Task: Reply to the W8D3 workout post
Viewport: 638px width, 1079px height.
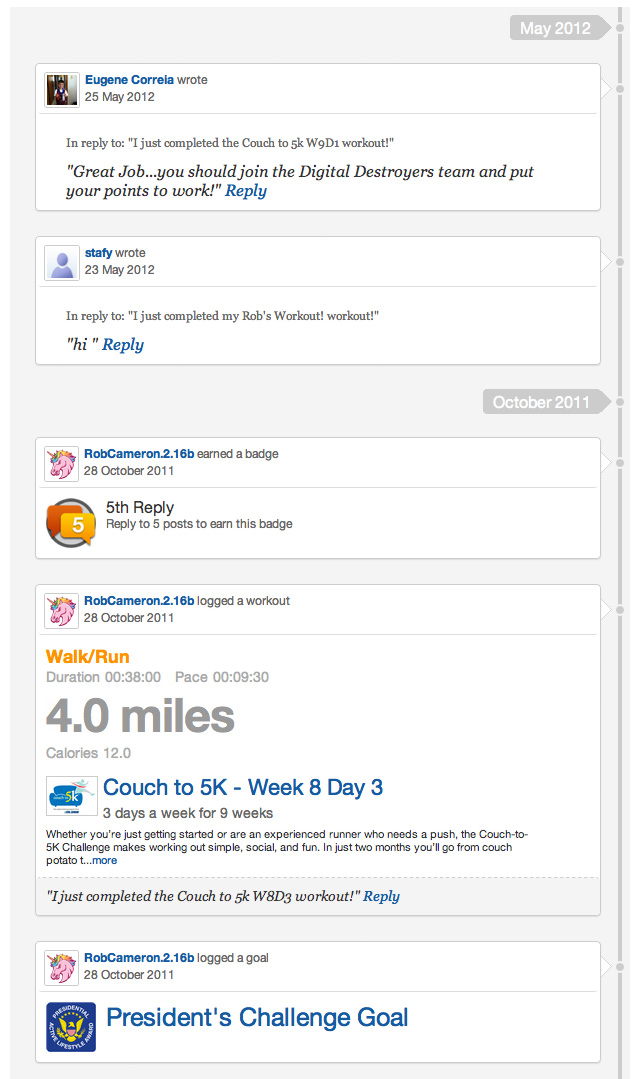Action: coord(381,896)
